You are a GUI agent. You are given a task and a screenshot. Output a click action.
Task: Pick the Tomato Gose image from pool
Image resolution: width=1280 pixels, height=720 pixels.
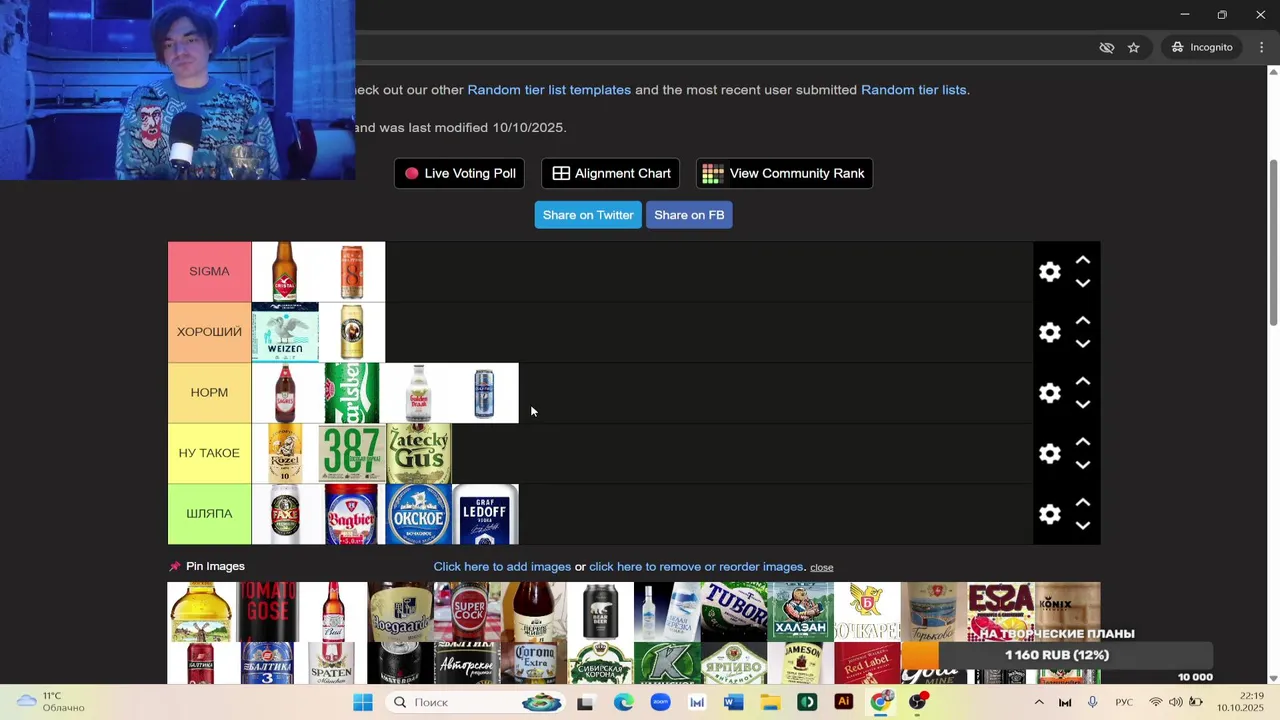tap(268, 612)
